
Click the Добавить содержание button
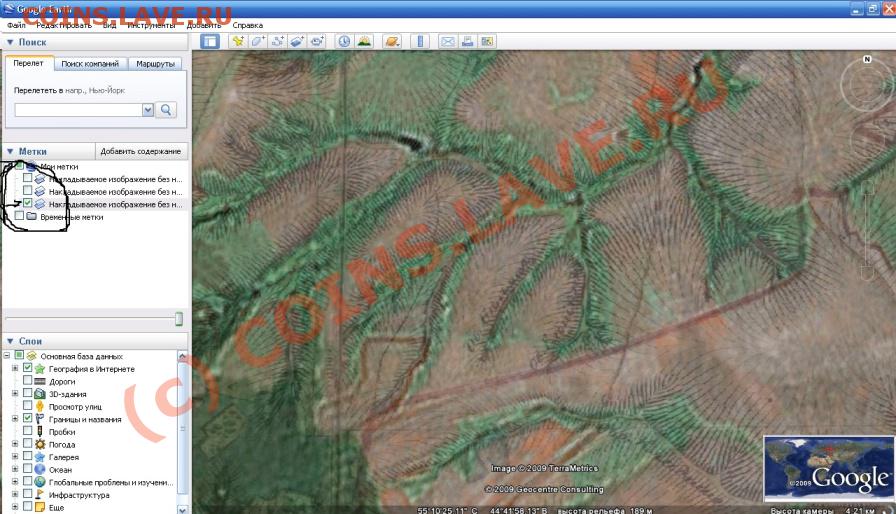tap(141, 151)
